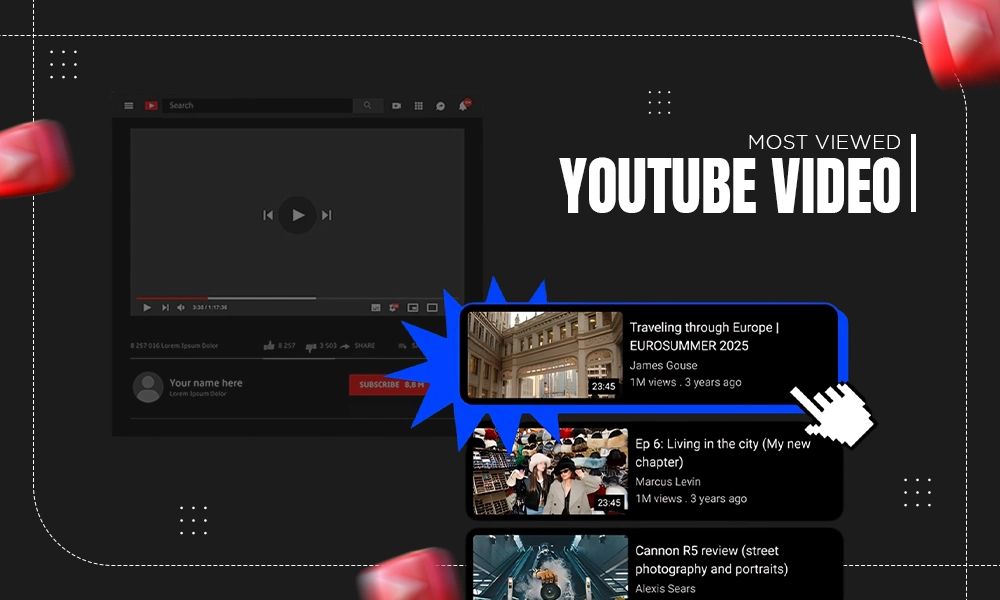
Task: Open the player settings gear icon
Action: point(393,307)
